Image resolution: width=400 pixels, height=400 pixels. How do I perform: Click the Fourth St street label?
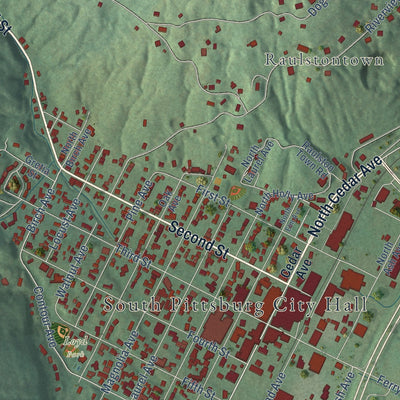pyautogui.click(x=208, y=345)
